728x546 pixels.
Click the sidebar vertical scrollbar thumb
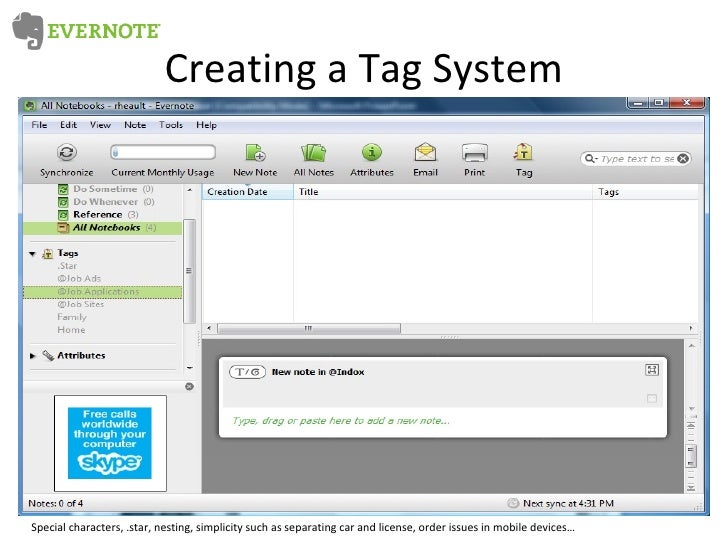click(189, 271)
